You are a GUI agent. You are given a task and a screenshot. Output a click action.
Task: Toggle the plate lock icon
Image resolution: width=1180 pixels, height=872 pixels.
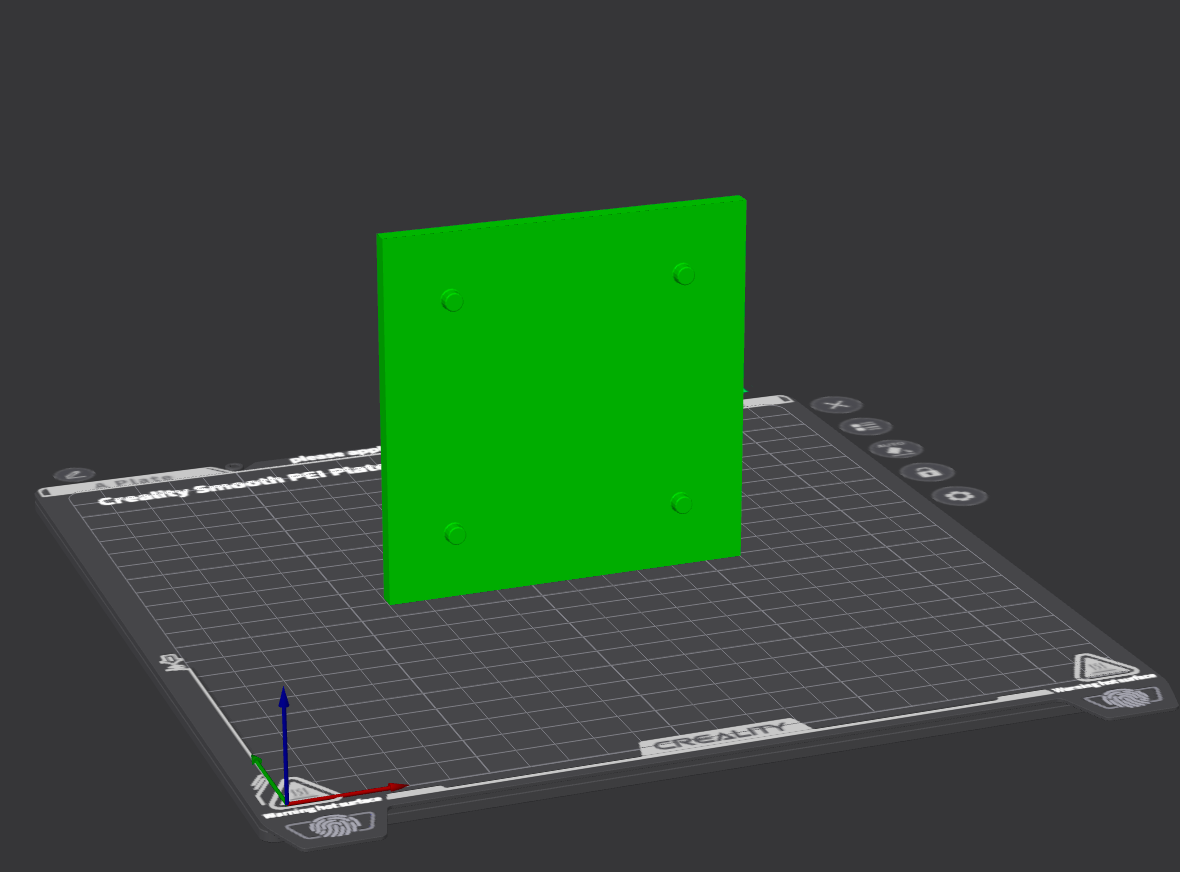(927, 472)
